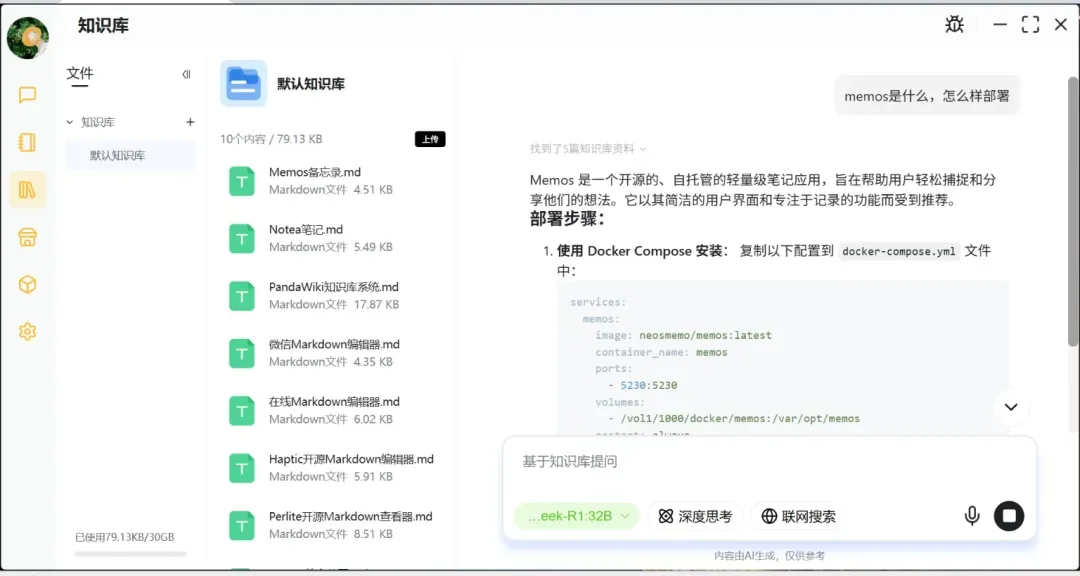The height and width of the screenshot is (576, 1080).
Task: Click the user avatar picture
Action: pos(28,38)
